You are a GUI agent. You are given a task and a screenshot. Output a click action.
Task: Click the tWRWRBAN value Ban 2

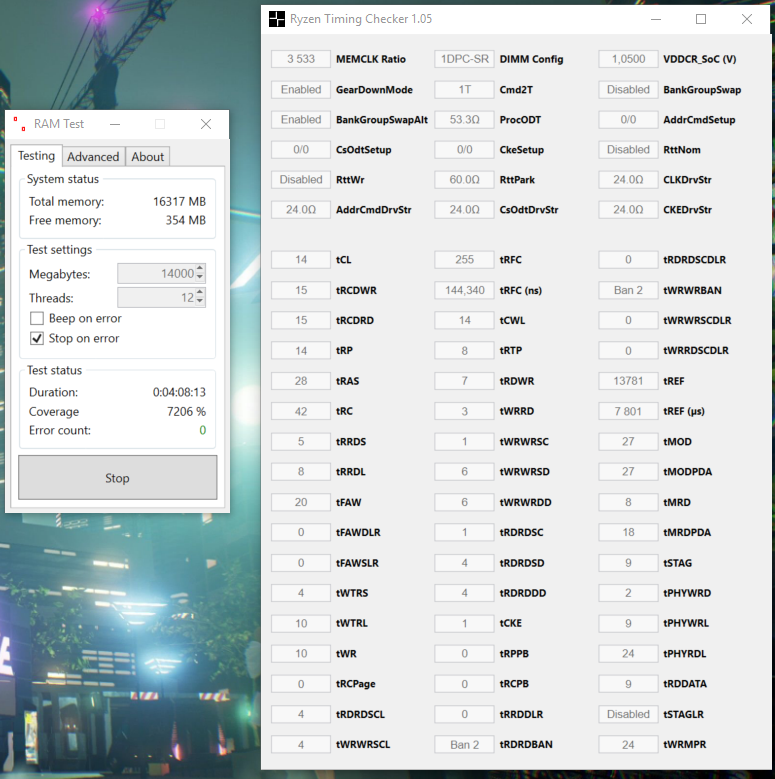click(x=628, y=290)
